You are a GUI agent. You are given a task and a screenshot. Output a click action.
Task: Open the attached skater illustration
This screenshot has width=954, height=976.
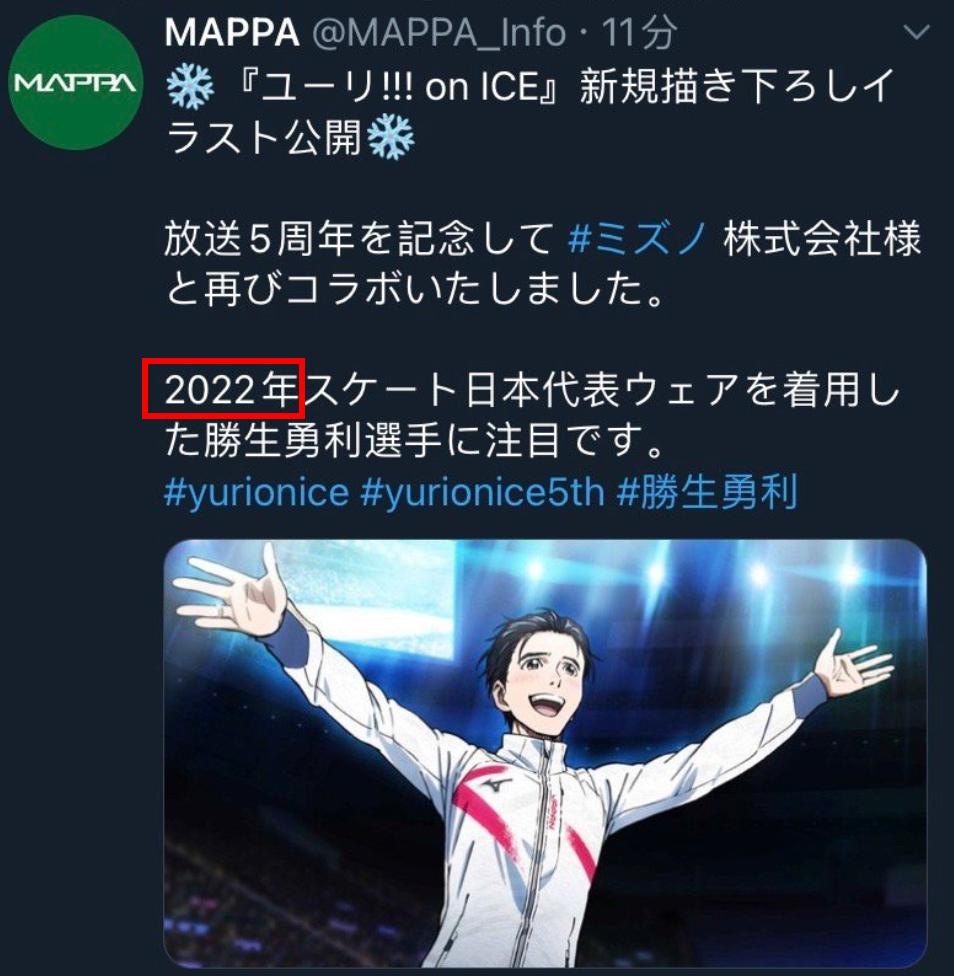click(x=545, y=753)
